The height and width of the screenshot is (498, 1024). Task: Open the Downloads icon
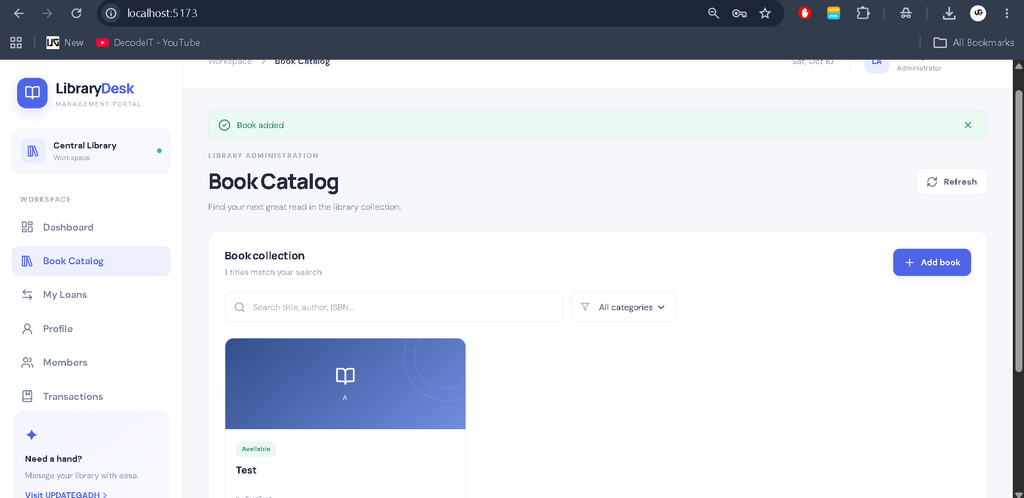(949, 13)
